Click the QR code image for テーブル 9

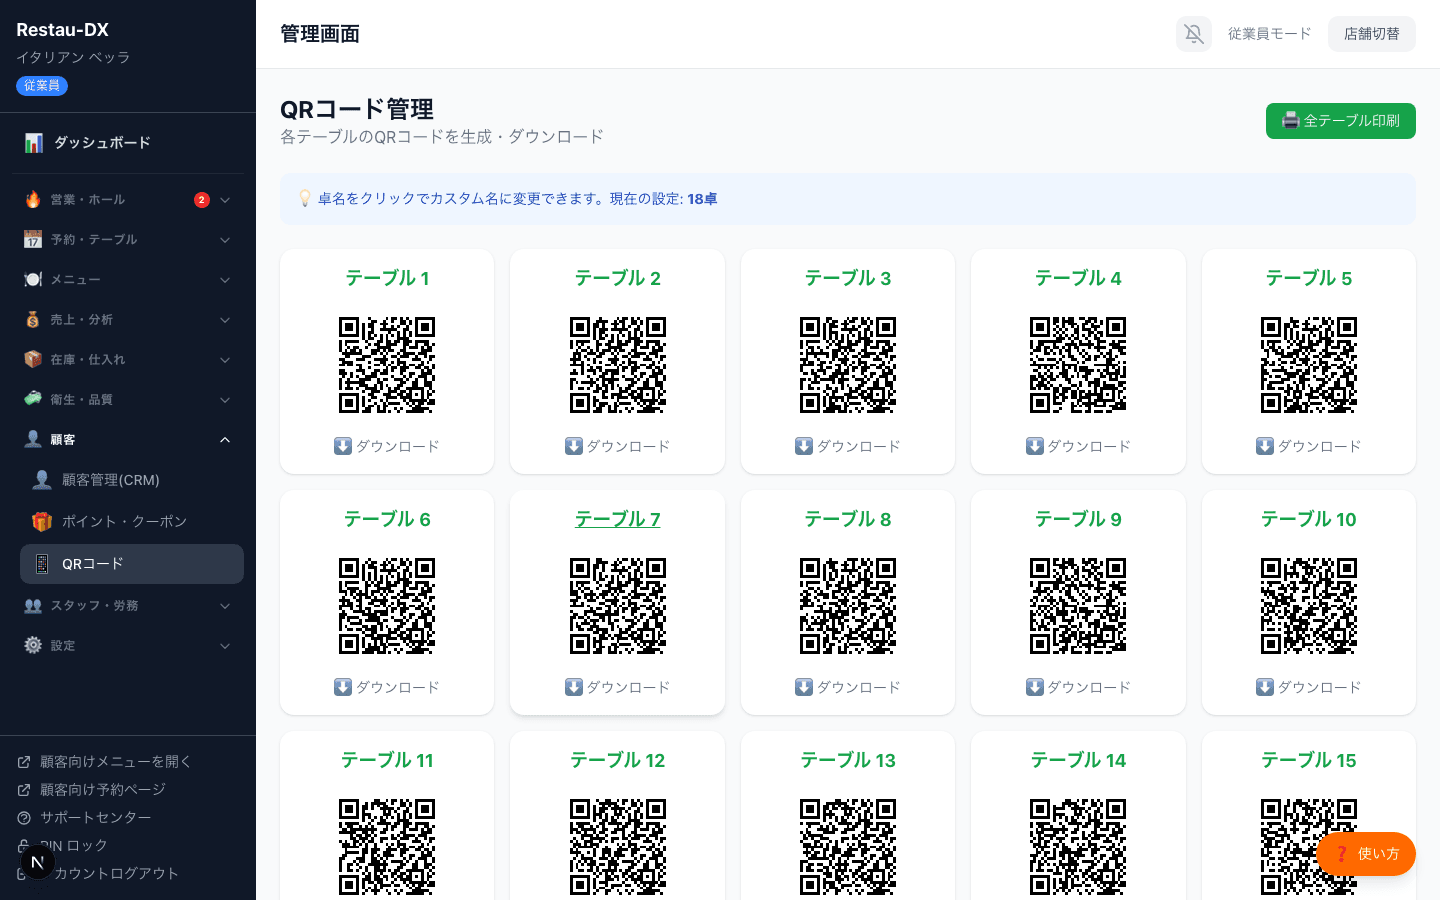pos(1078,606)
